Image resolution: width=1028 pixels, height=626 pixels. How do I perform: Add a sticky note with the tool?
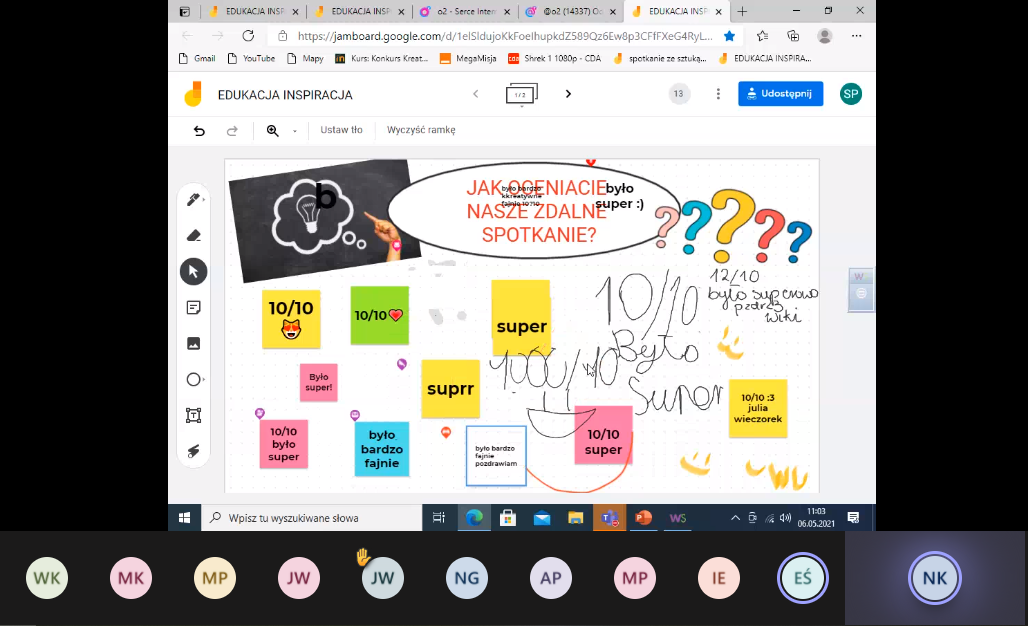[x=194, y=308]
